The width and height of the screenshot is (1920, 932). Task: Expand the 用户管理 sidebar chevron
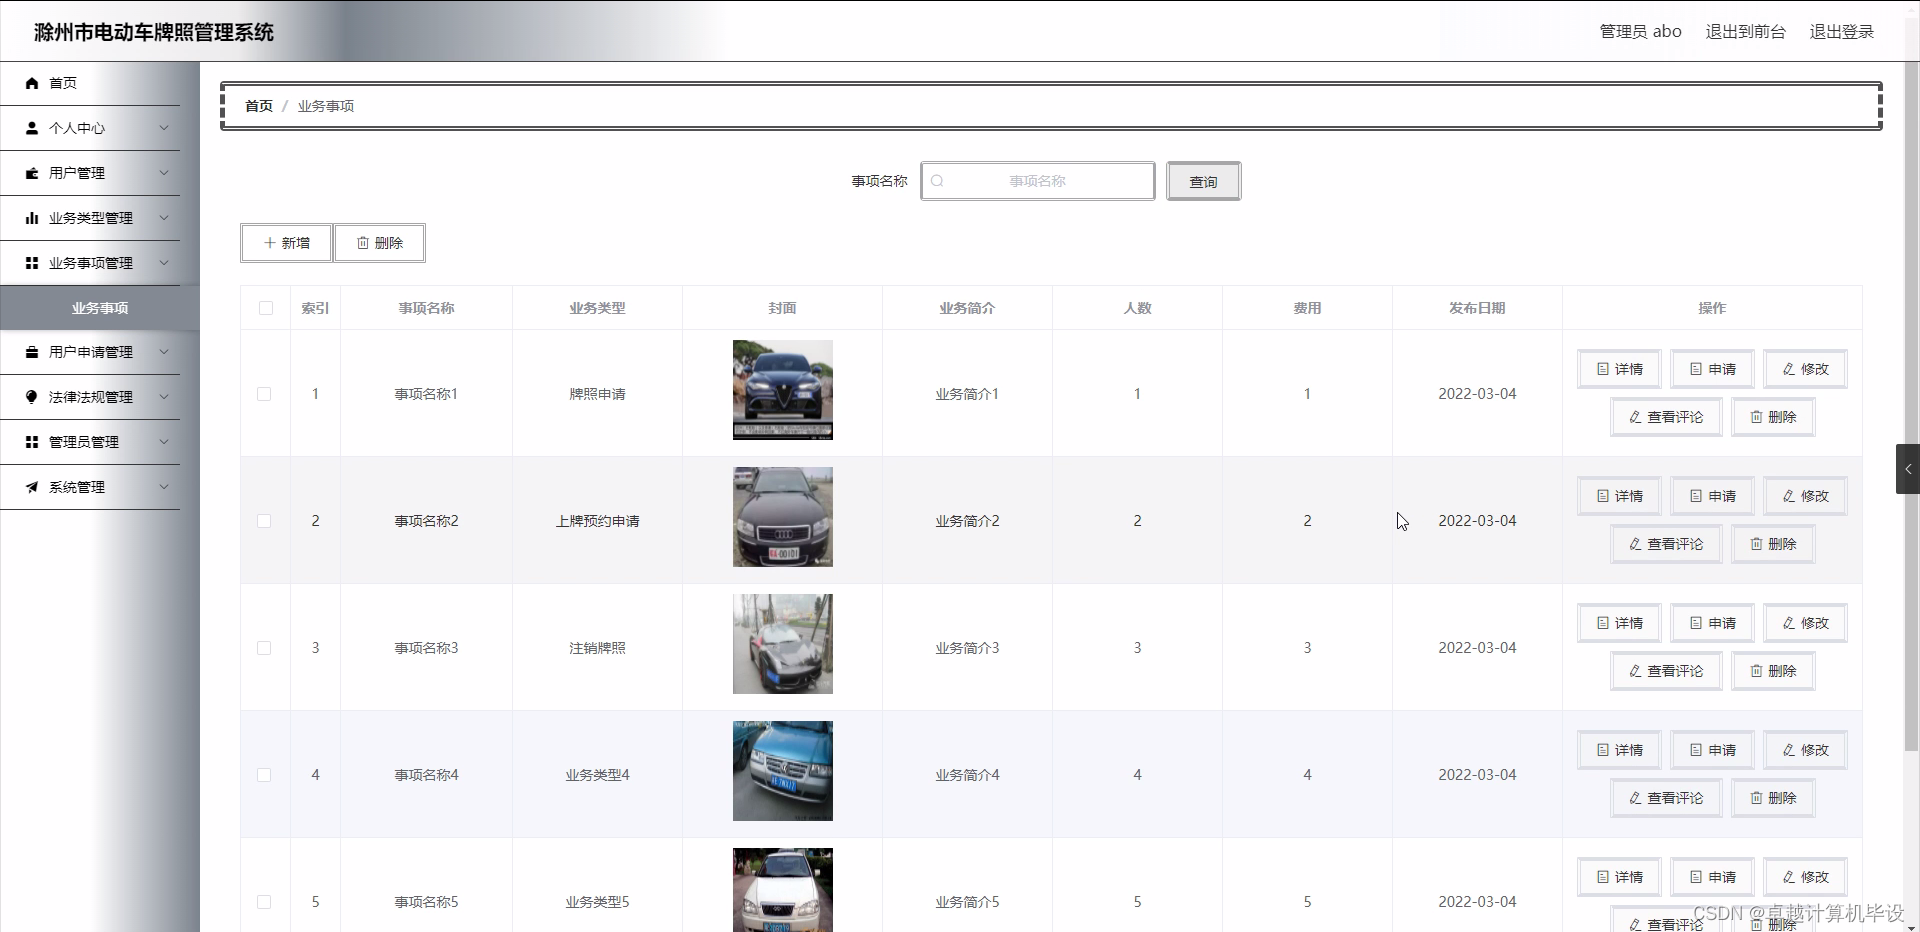(164, 172)
